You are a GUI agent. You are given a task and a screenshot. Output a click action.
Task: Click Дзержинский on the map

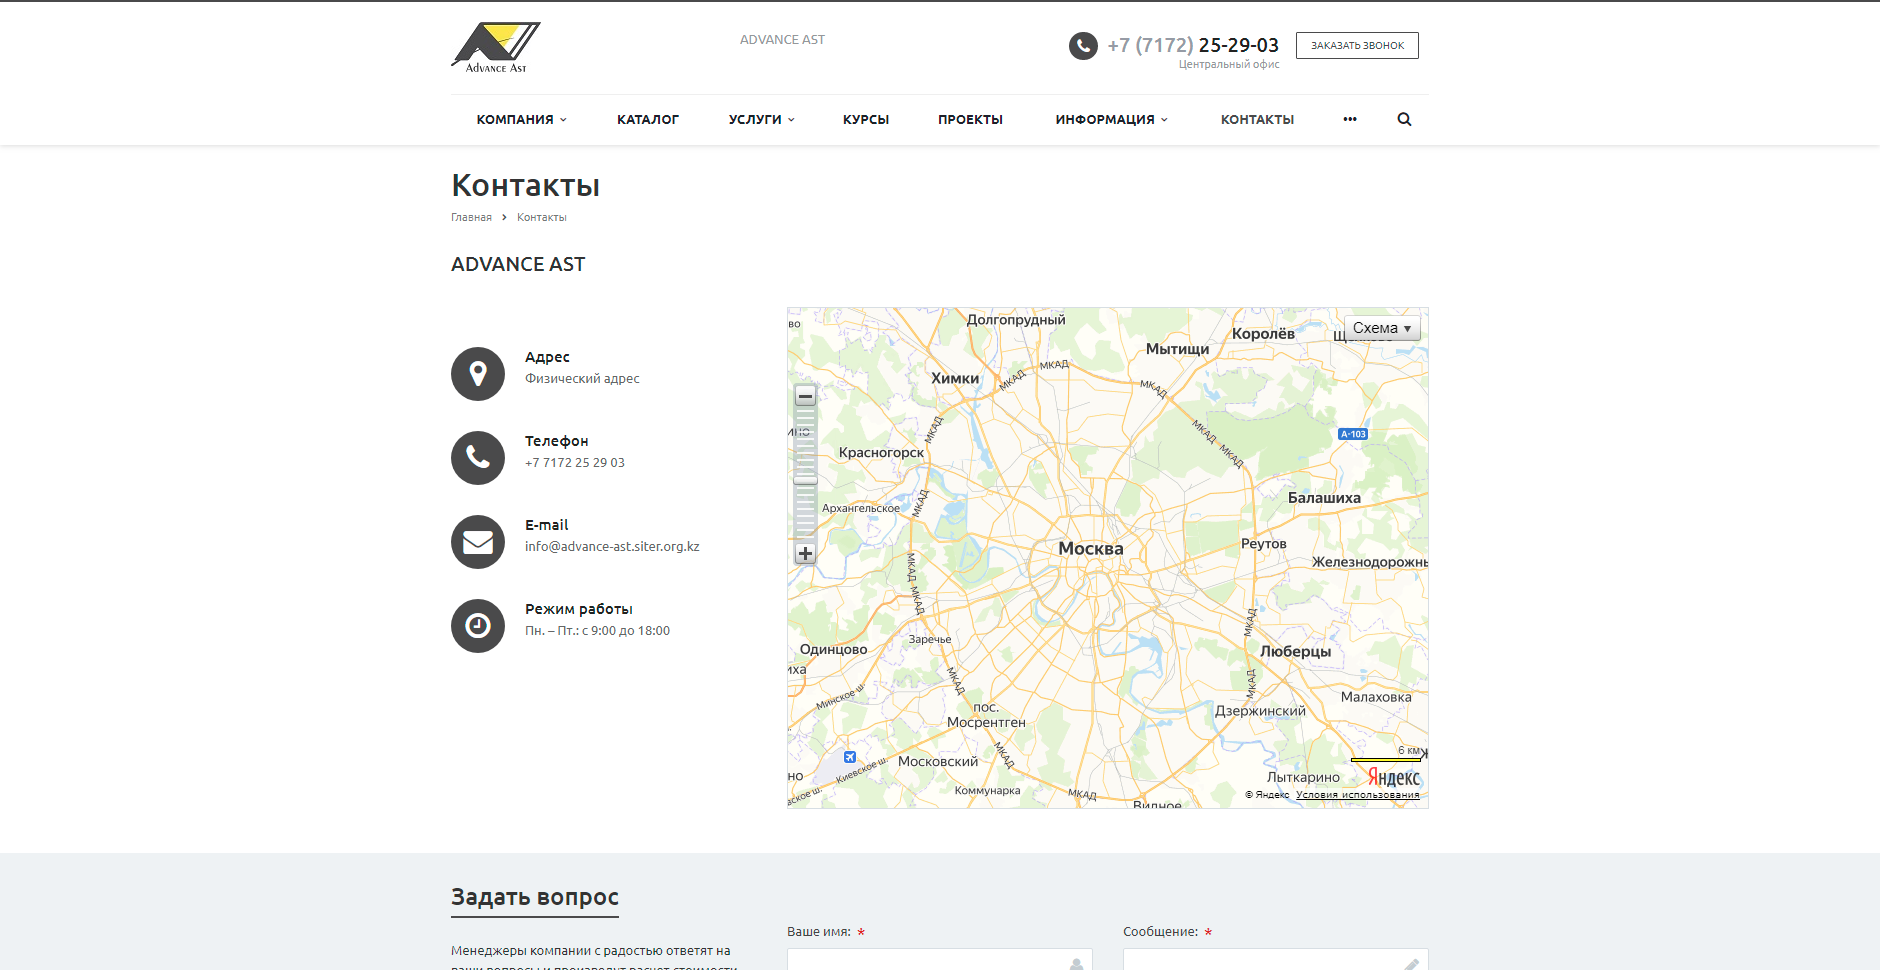[1260, 711]
